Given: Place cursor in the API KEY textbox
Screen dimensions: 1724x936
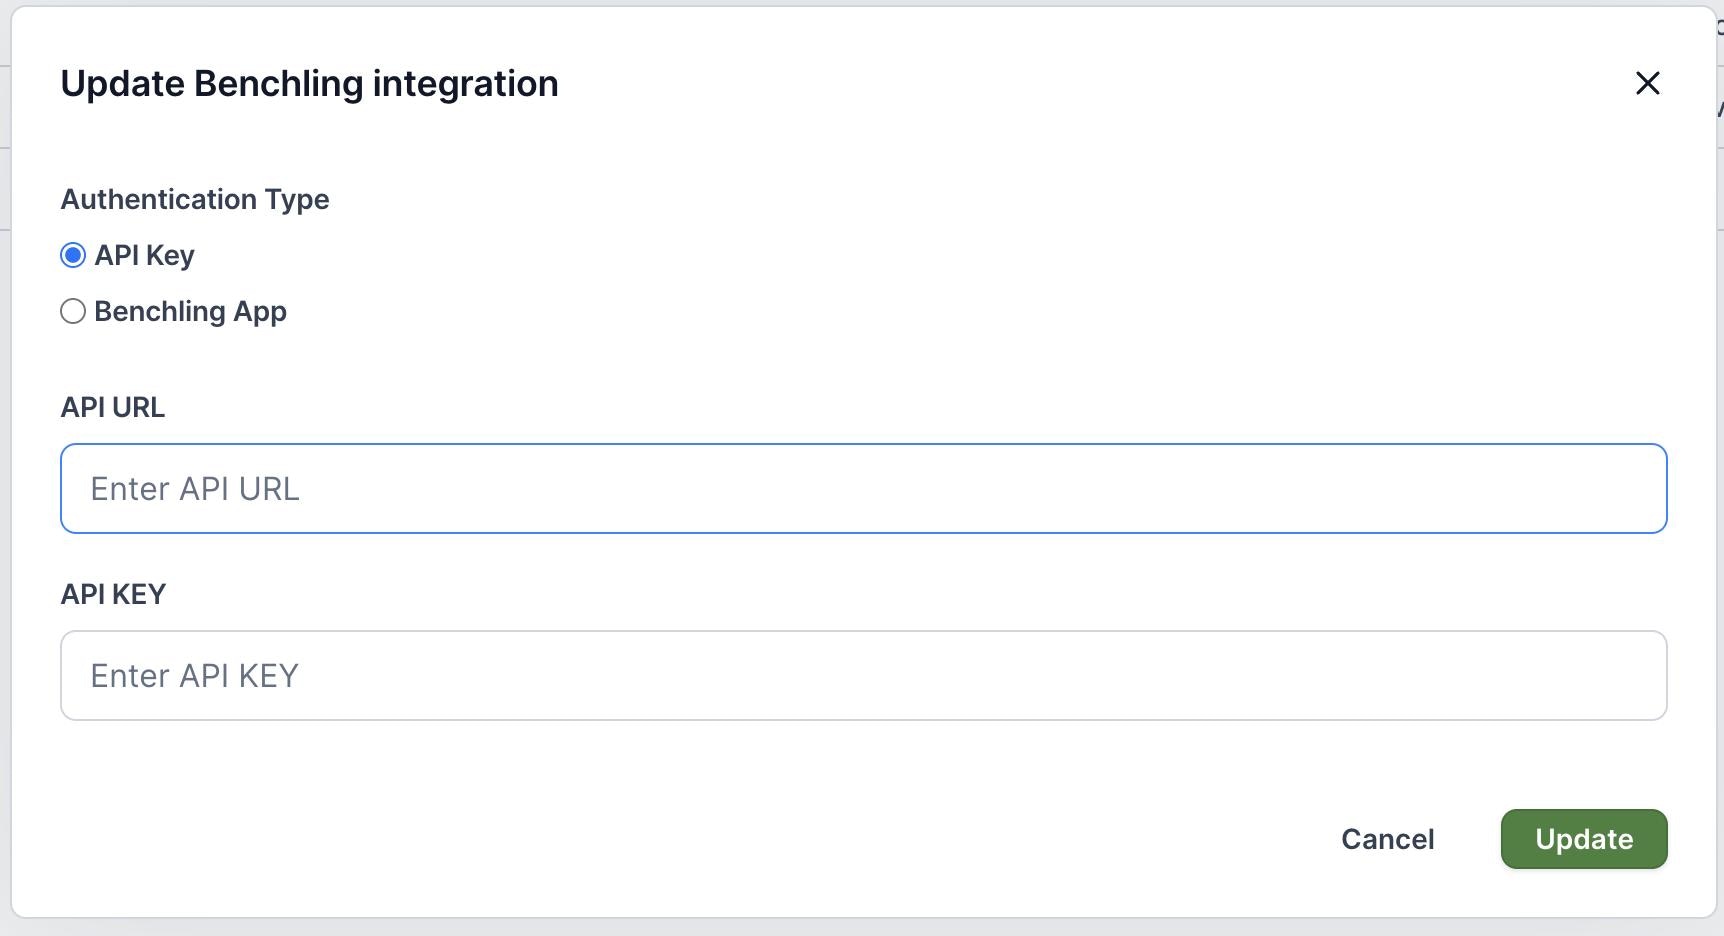Looking at the screenshot, I should (x=863, y=675).
